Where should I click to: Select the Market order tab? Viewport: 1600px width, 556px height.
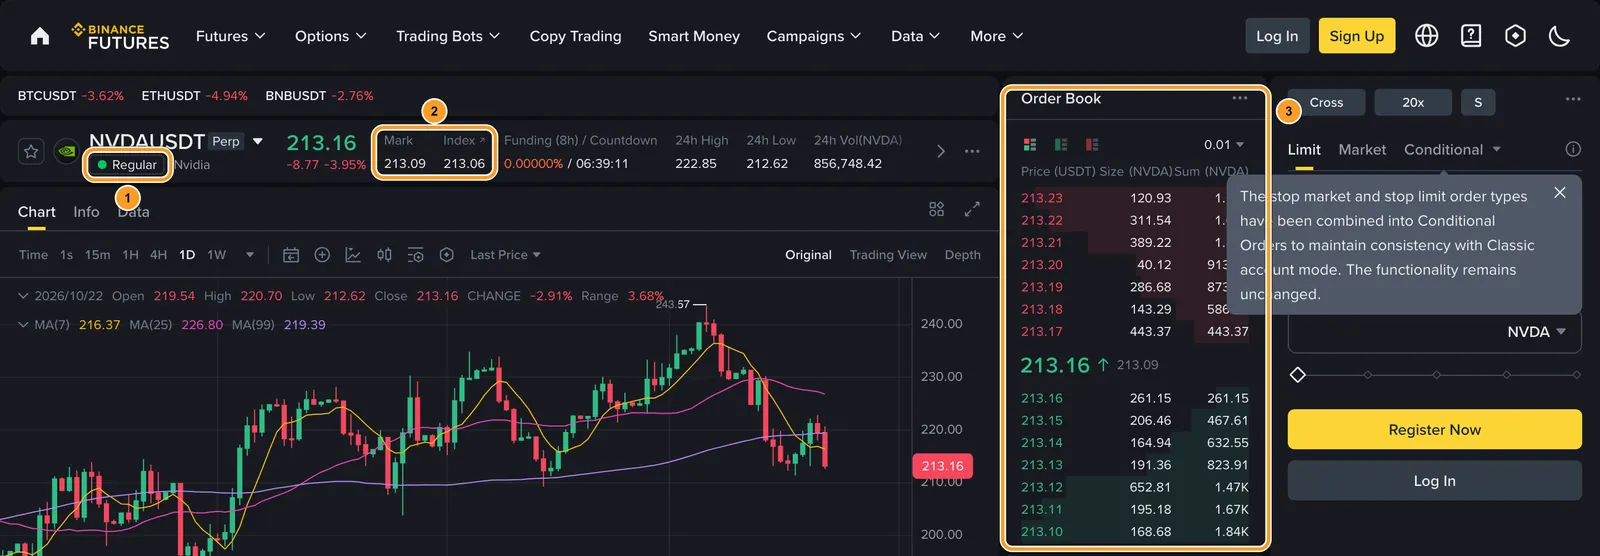click(x=1362, y=149)
